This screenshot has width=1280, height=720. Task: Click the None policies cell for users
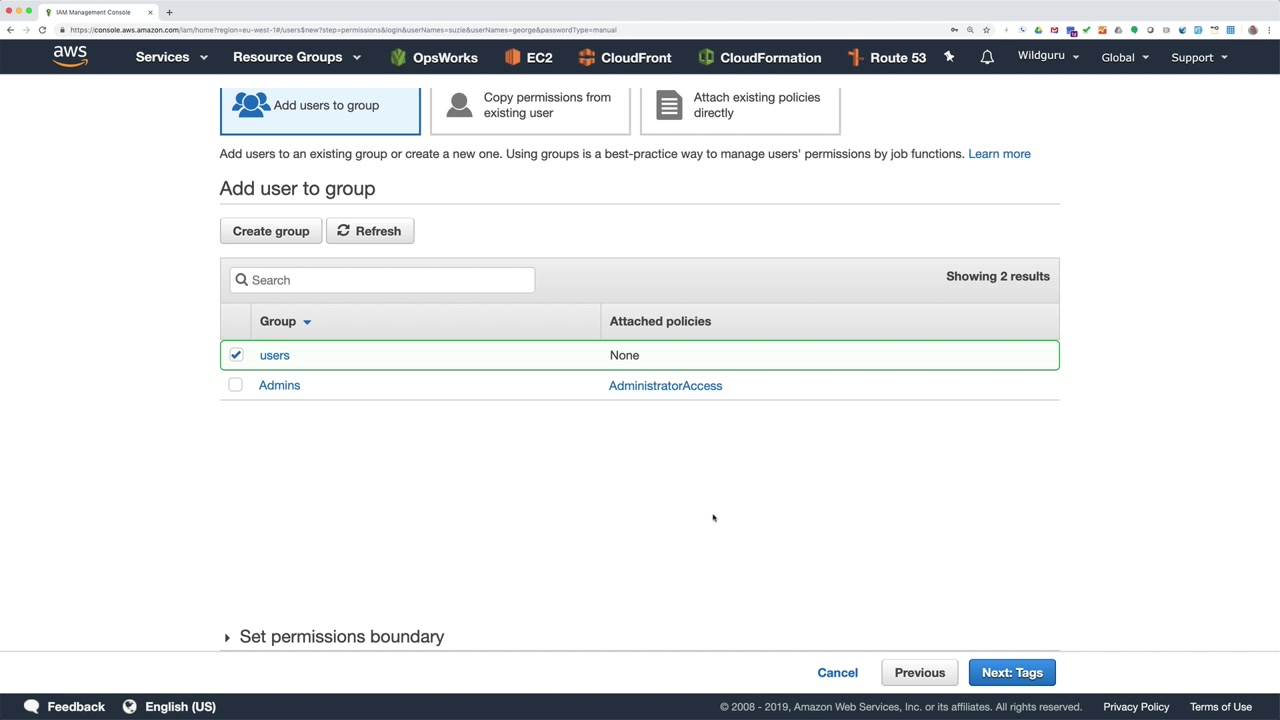(x=624, y=355)
